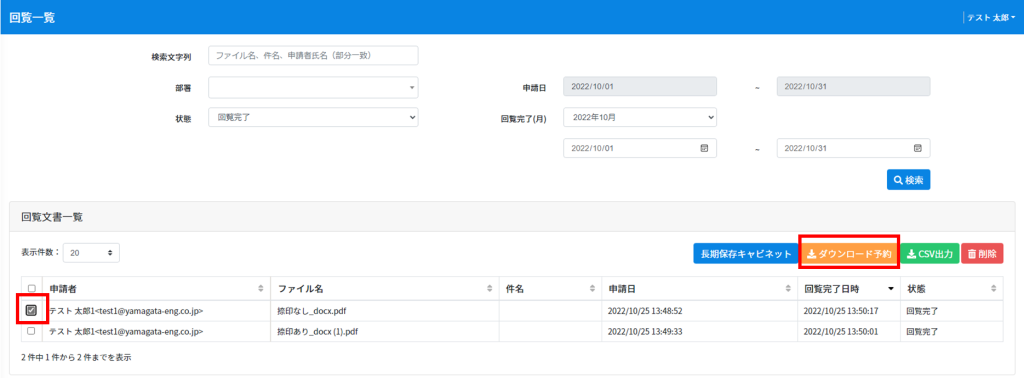Click 回覧完了 status in 捺印なし_docx.pdf row
The width and height of the screenshot is (1024, 378).
point(923,311)
